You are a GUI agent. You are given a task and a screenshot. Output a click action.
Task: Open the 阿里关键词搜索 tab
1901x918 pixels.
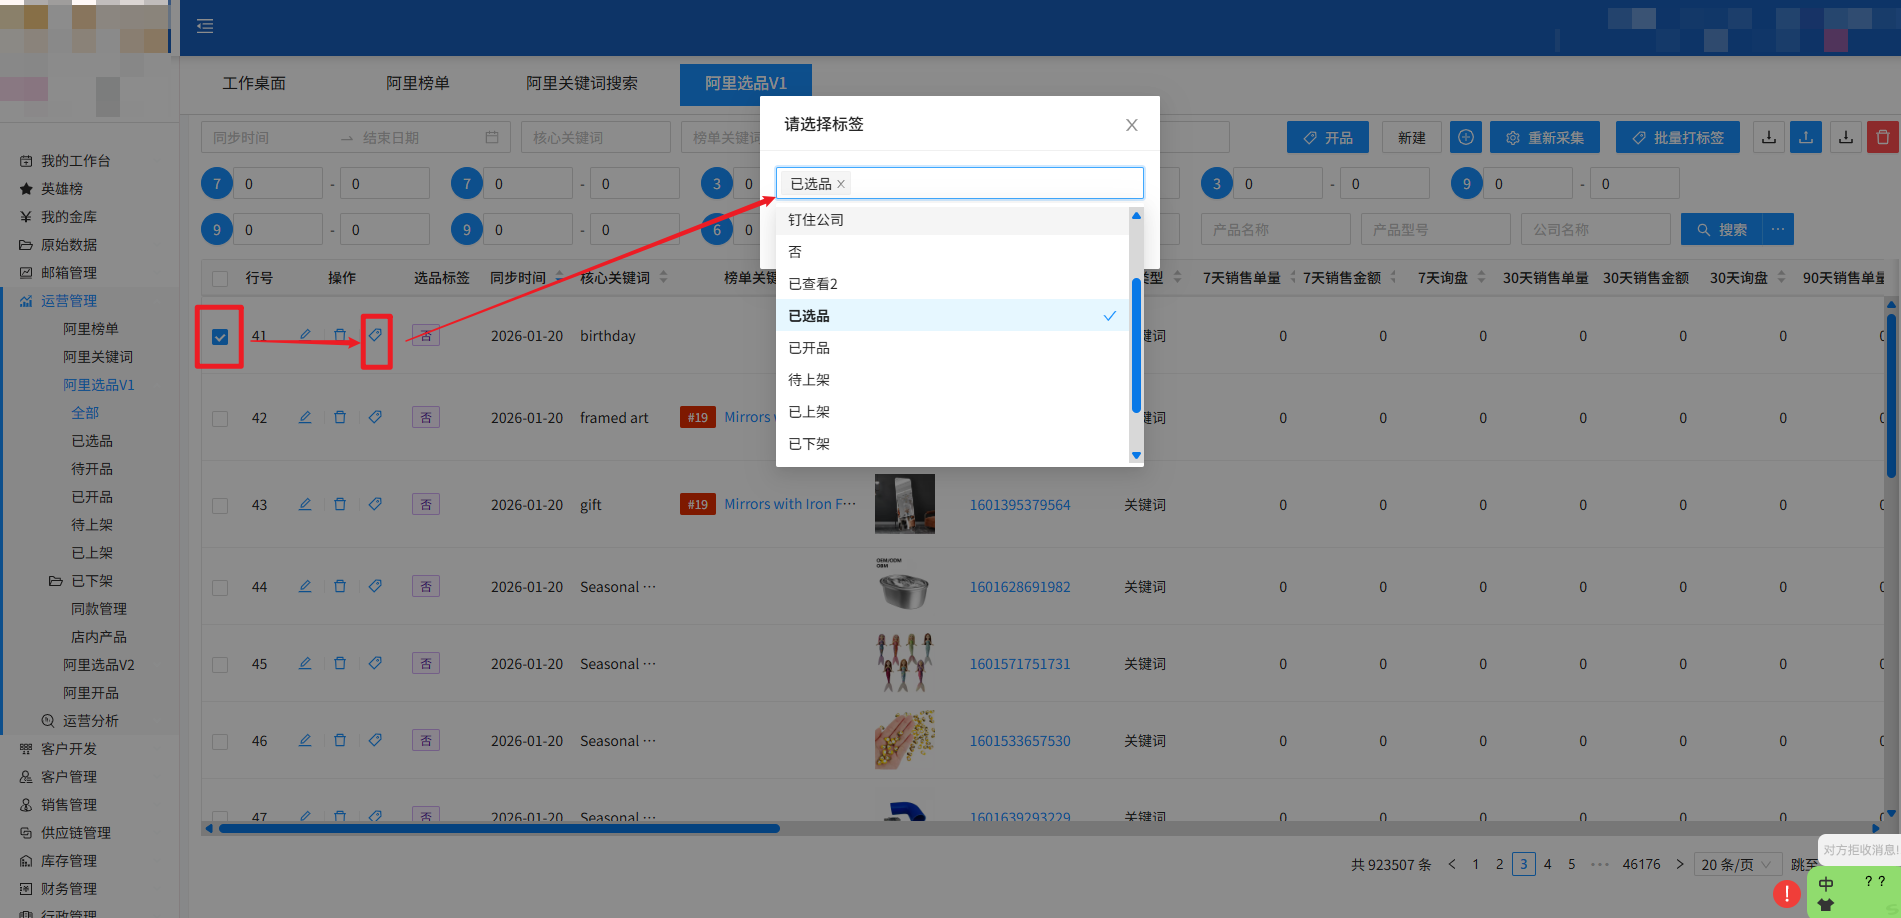(x=582, y=83)
